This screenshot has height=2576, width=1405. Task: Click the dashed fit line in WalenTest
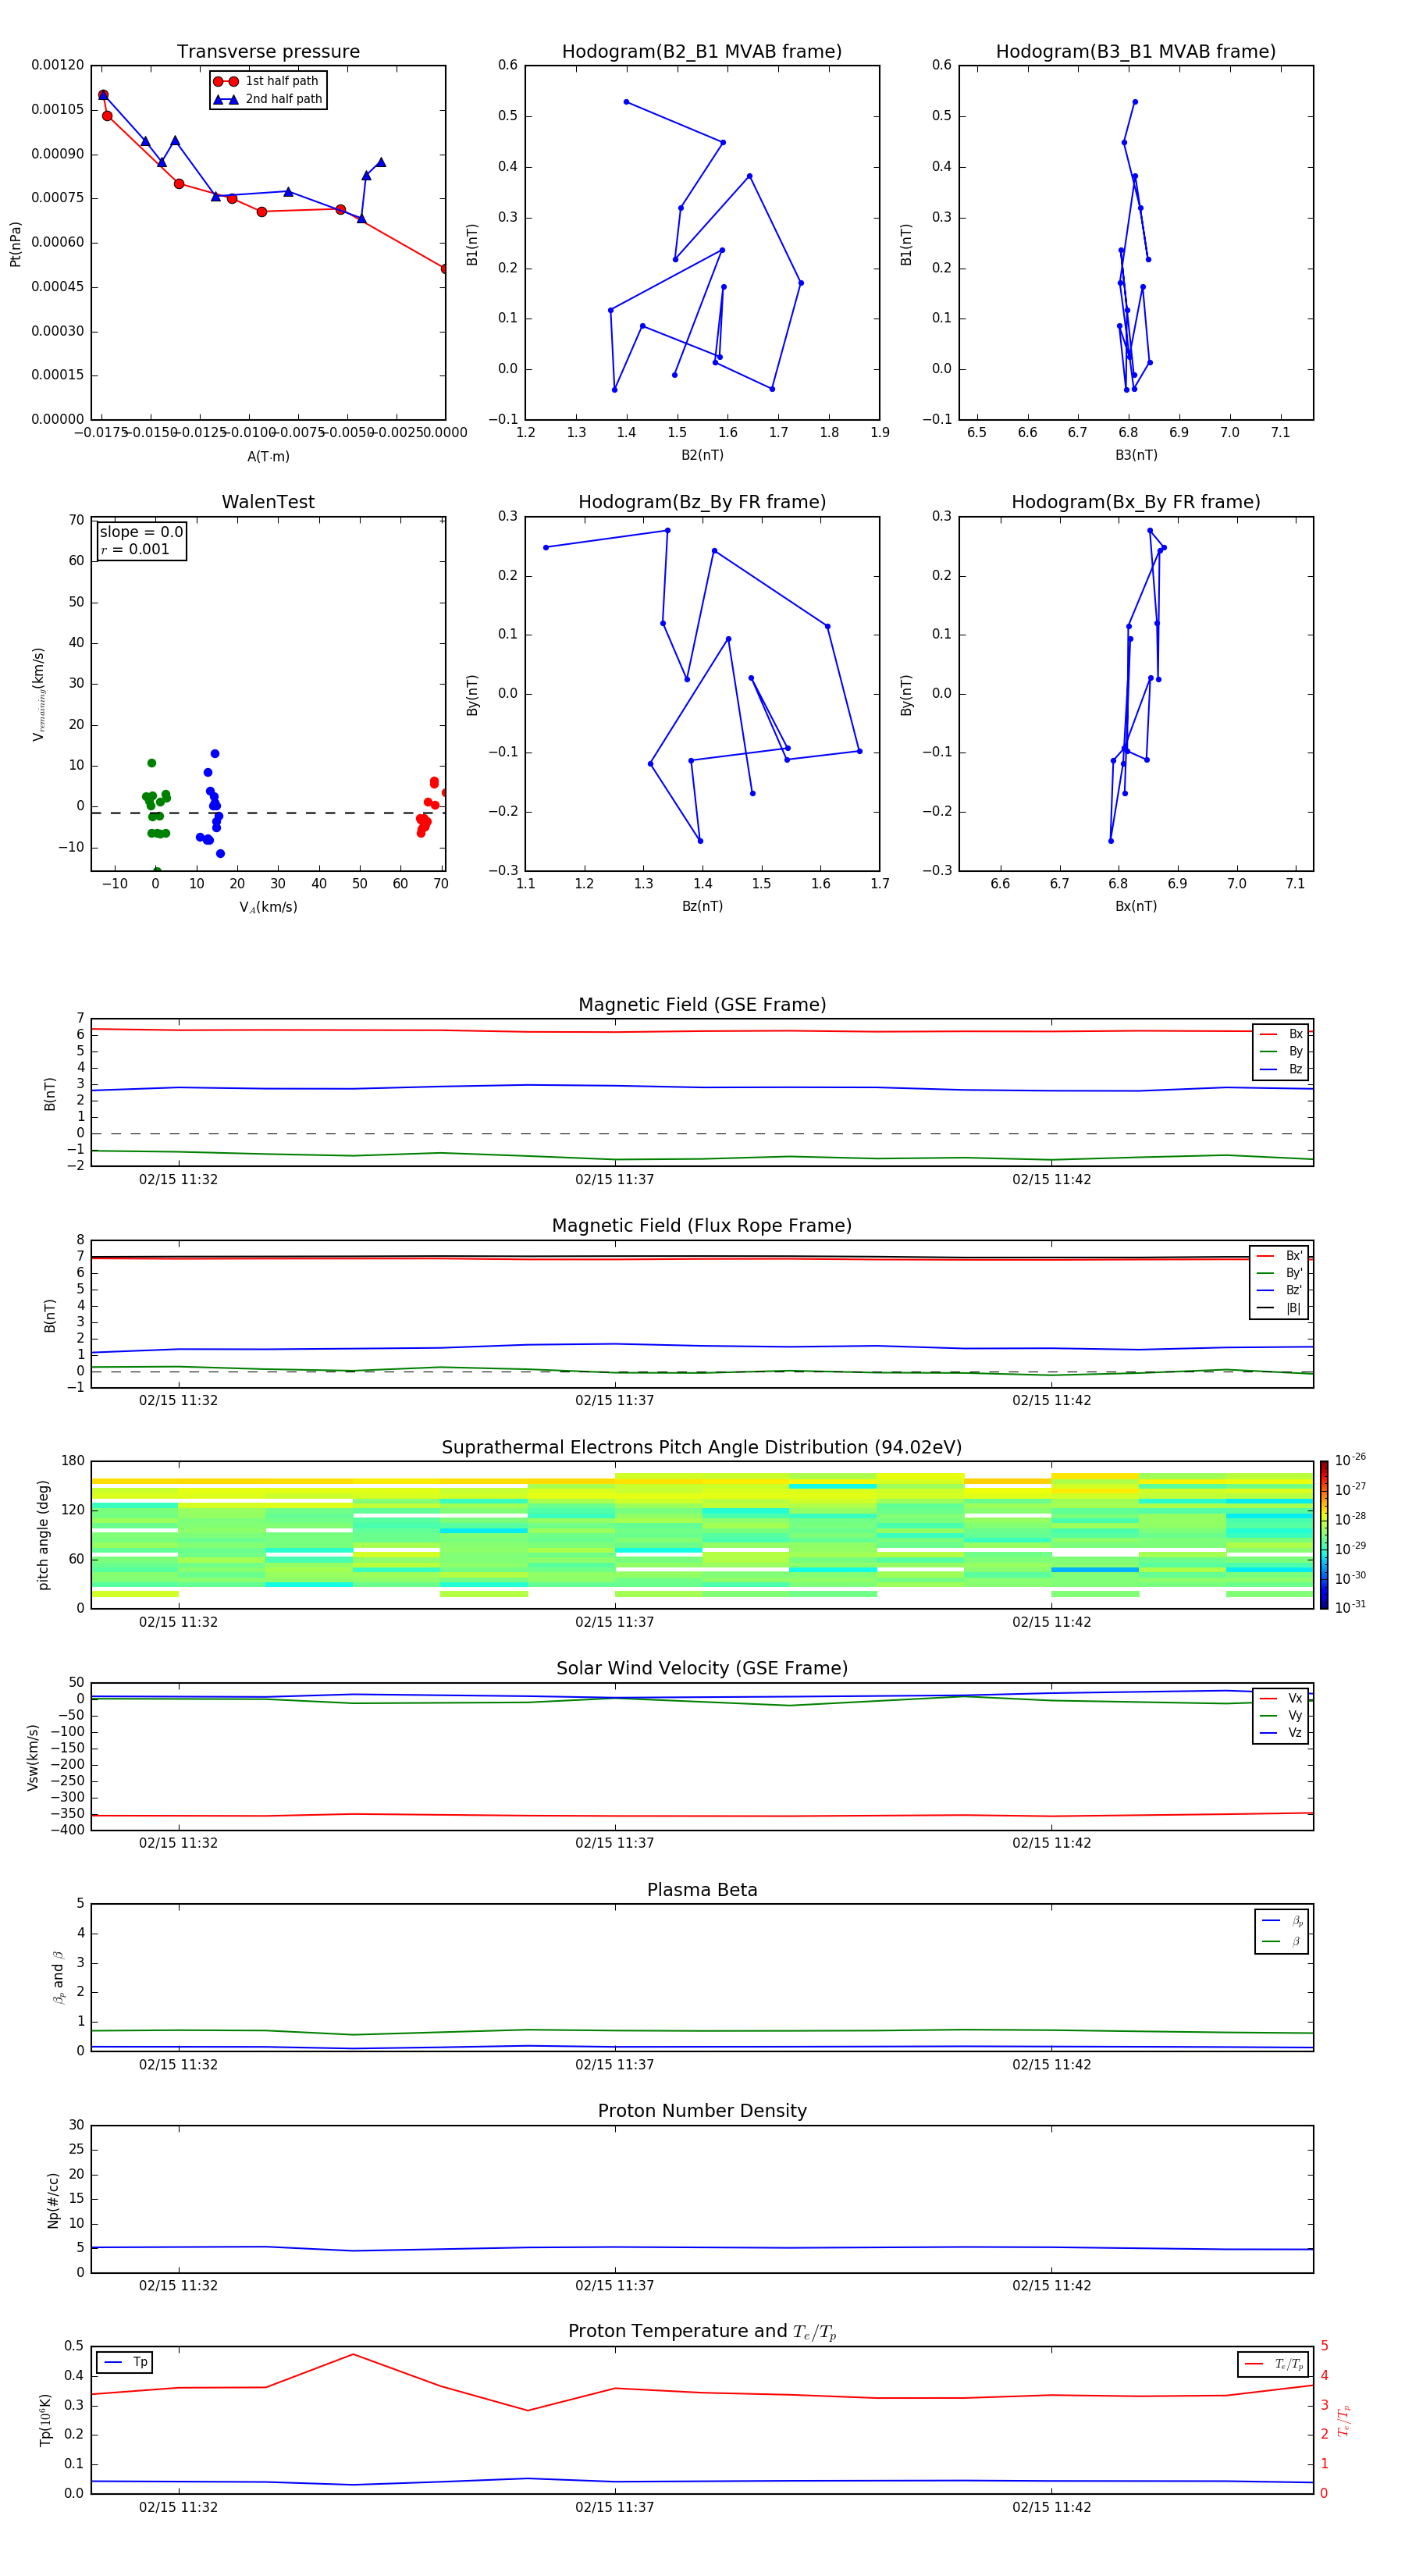[x=268, y=813]
